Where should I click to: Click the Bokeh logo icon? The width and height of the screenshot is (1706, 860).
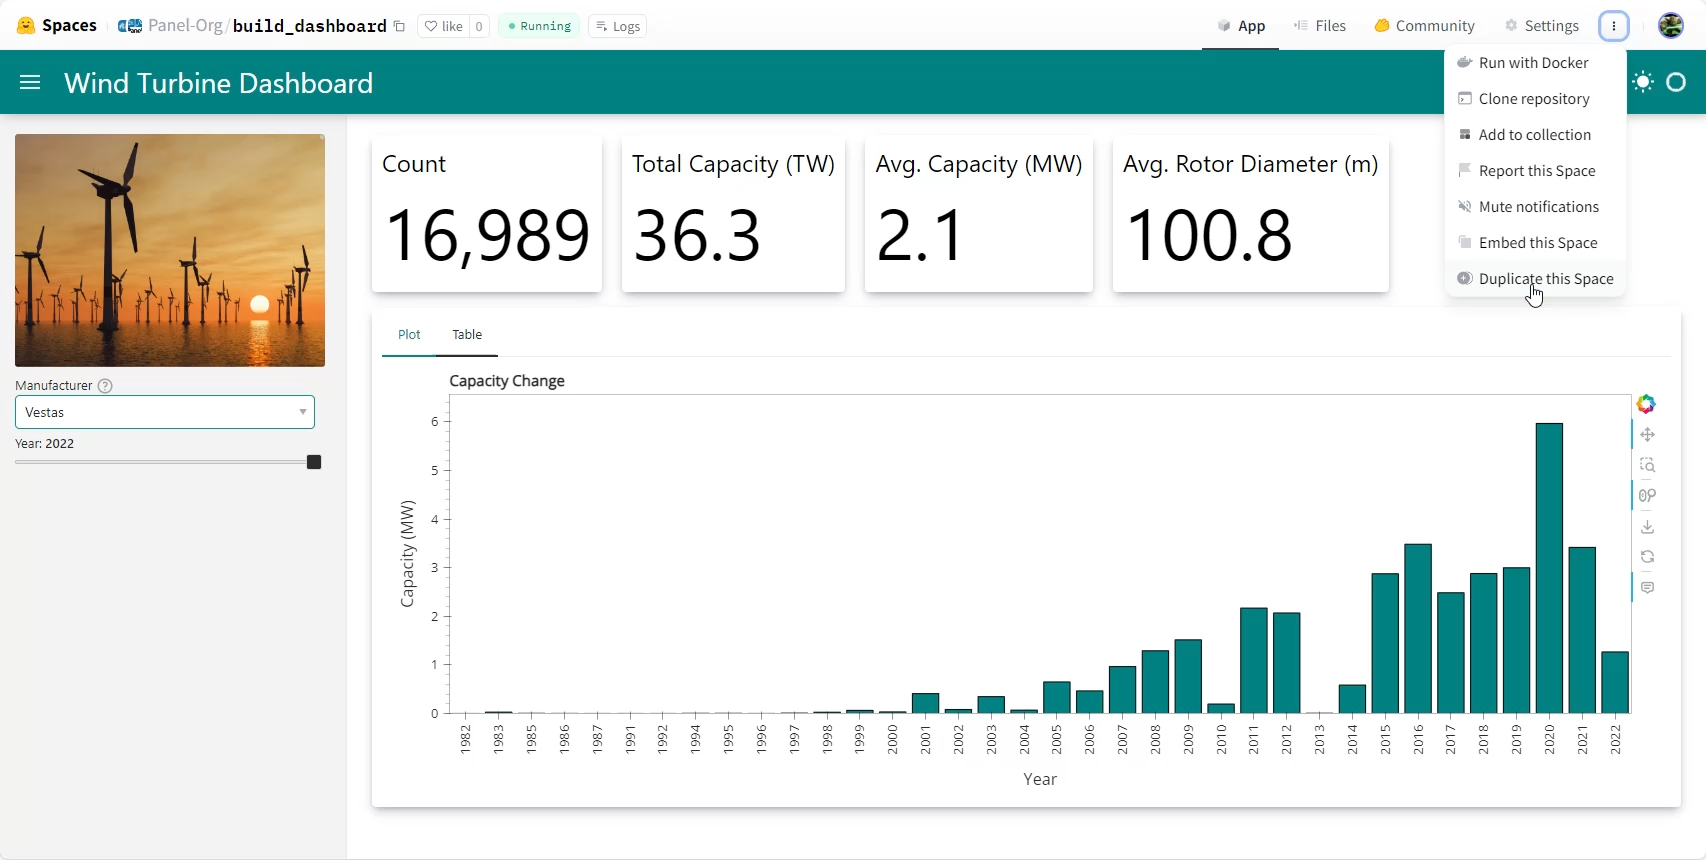point(1646,404)
